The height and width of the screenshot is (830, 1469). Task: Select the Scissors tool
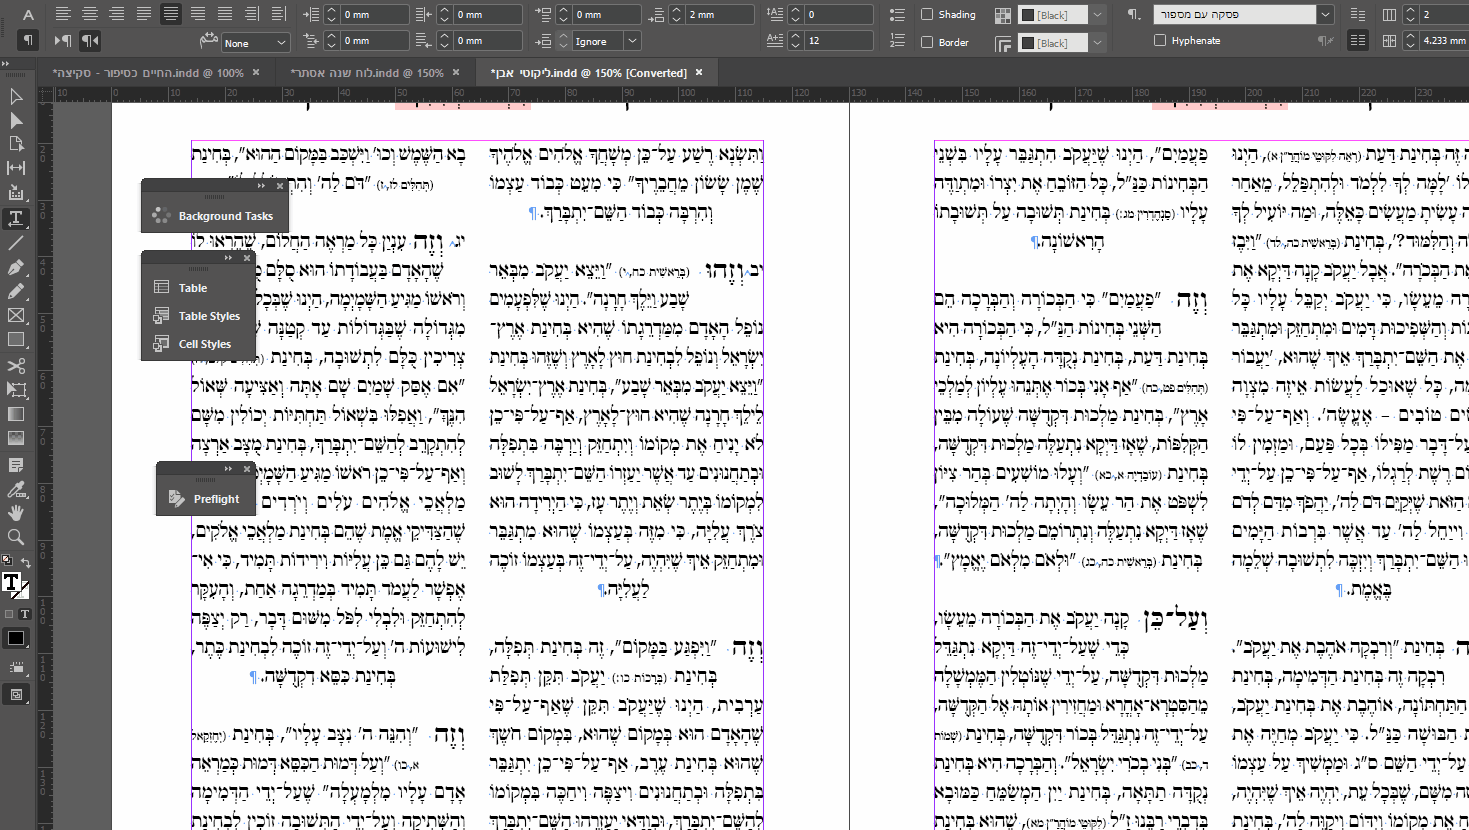[x=14, y=364]
